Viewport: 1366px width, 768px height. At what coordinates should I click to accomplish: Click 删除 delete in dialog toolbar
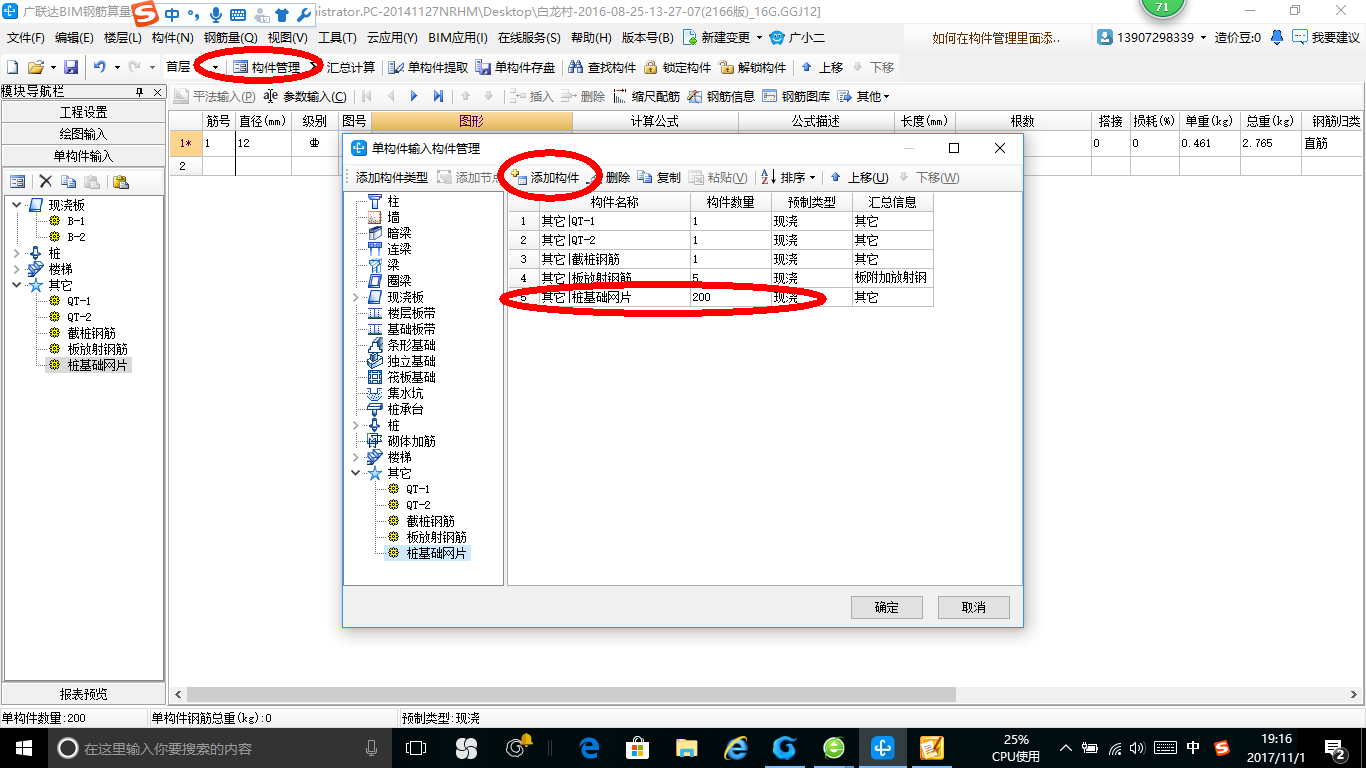click(609, 177)
